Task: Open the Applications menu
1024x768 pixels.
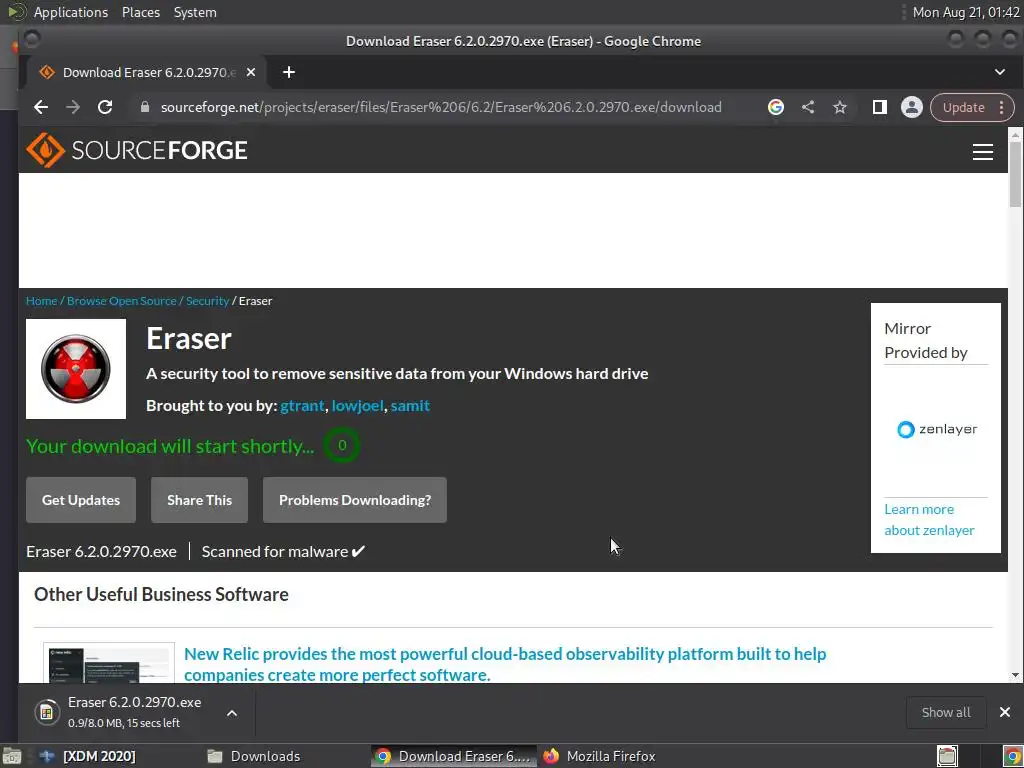Action: tap(71, 12)
